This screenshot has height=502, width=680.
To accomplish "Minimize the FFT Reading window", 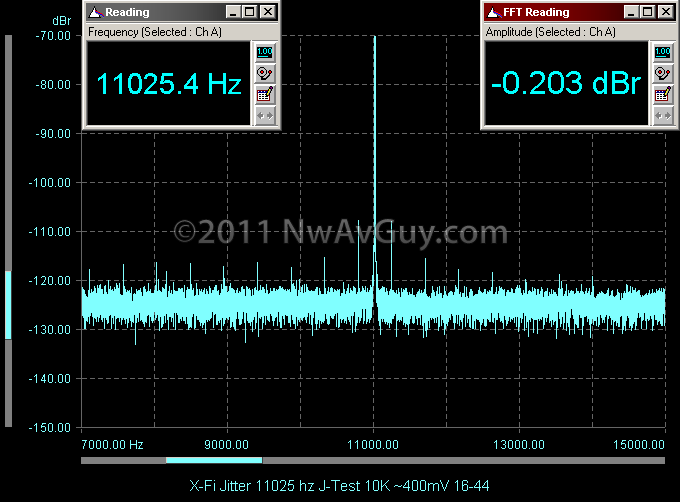I will click(x=631, y=12).
